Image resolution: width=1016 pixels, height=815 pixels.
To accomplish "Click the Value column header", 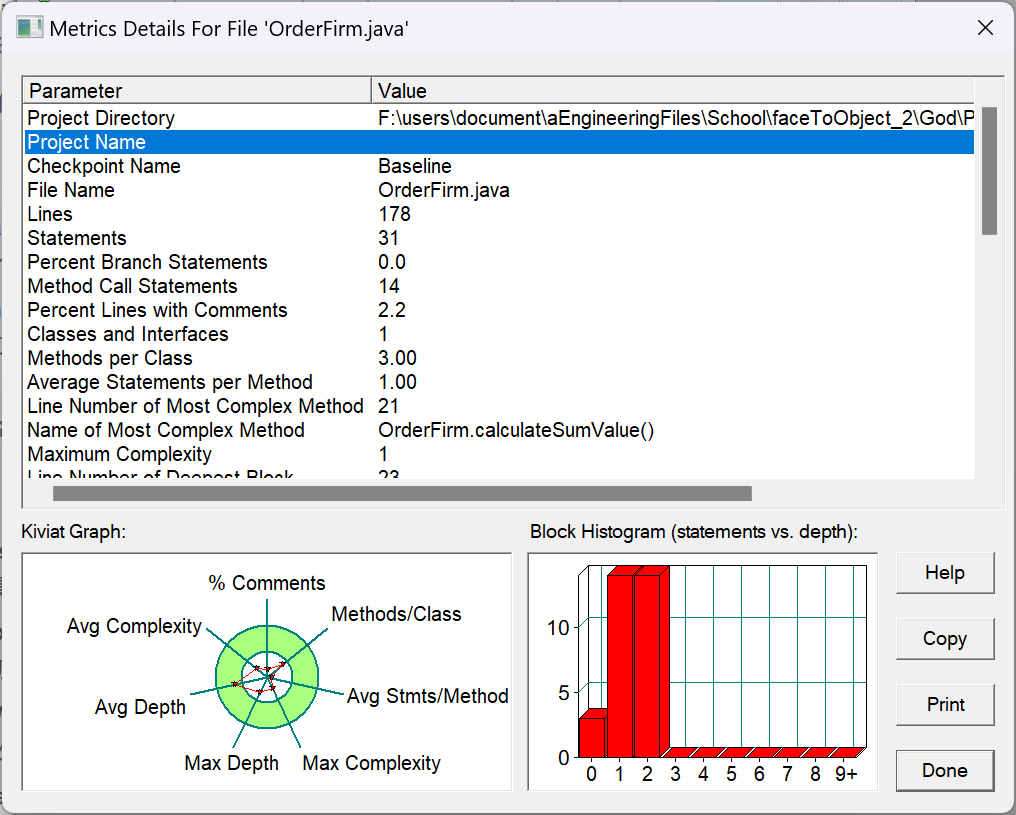I will (673, 91).
